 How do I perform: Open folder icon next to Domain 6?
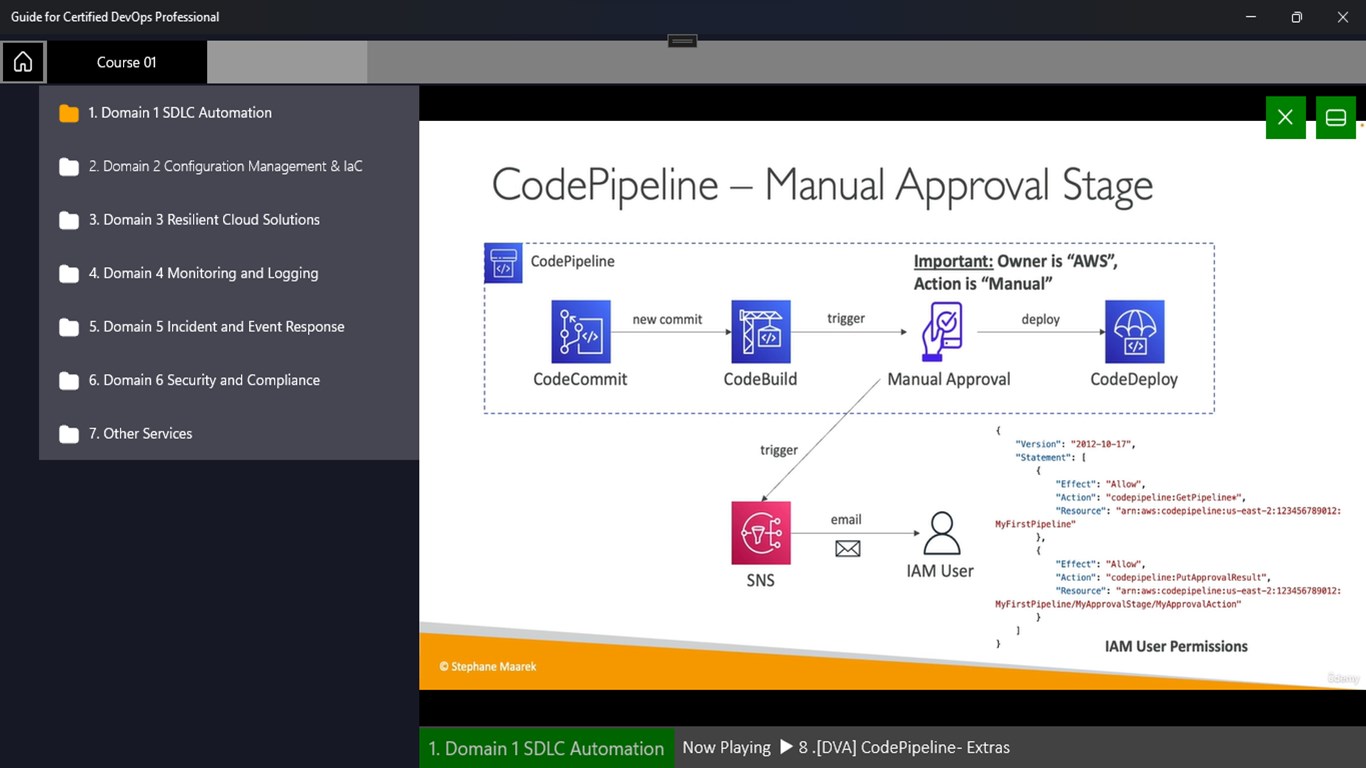pyautogui.click(x=69, y=381)
